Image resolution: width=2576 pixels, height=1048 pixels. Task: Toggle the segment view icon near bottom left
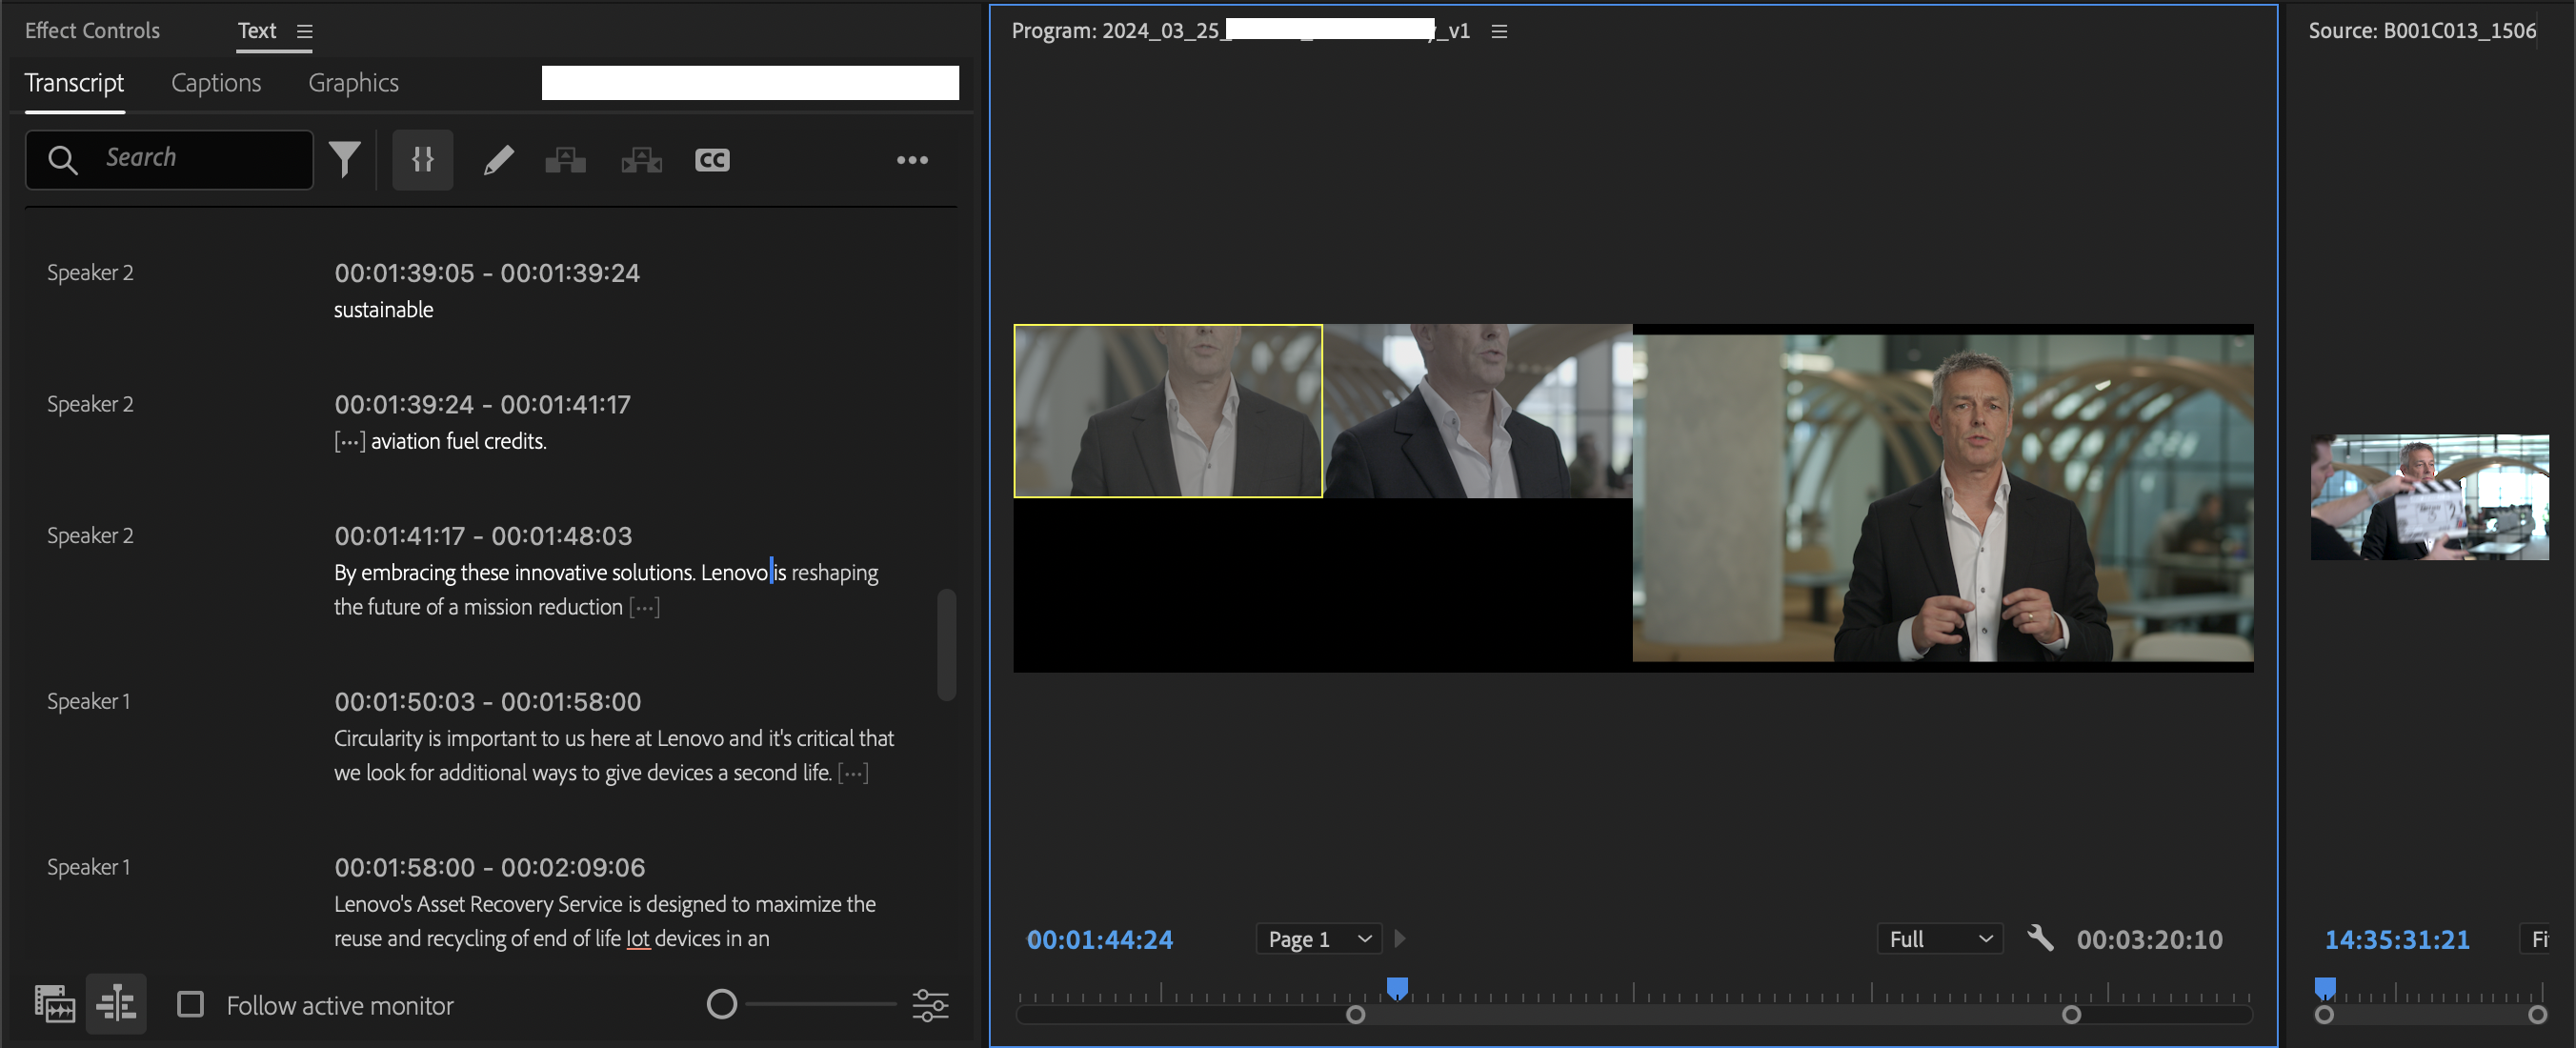(117, 1003)
